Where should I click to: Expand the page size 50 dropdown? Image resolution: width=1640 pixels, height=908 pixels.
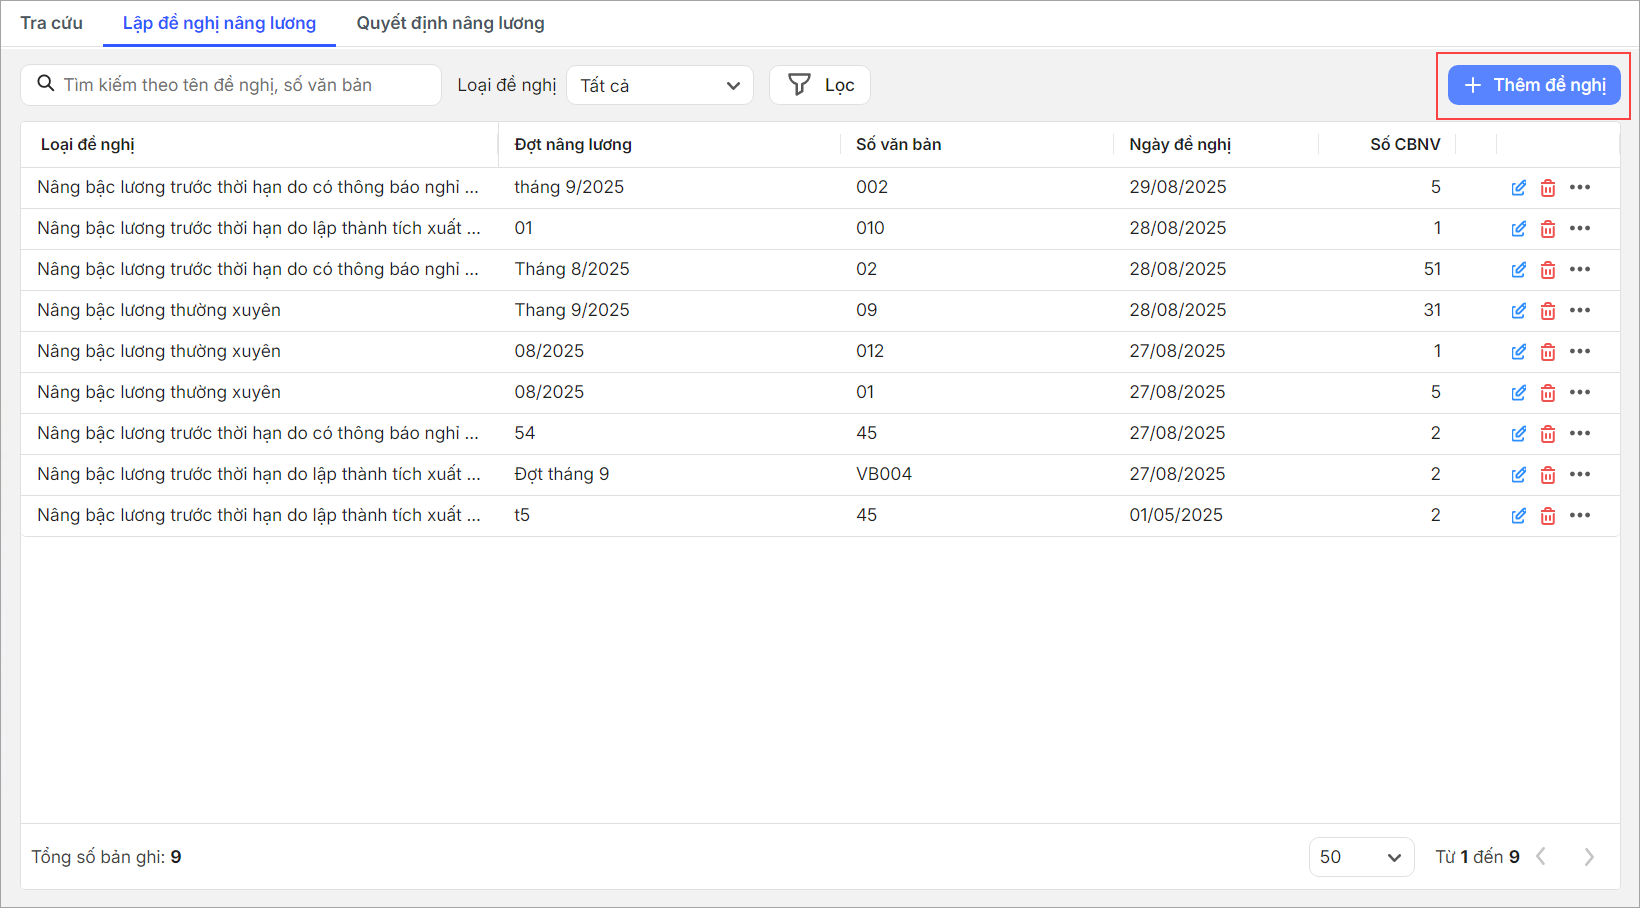pyautogui.click(x=1361, y=857)
